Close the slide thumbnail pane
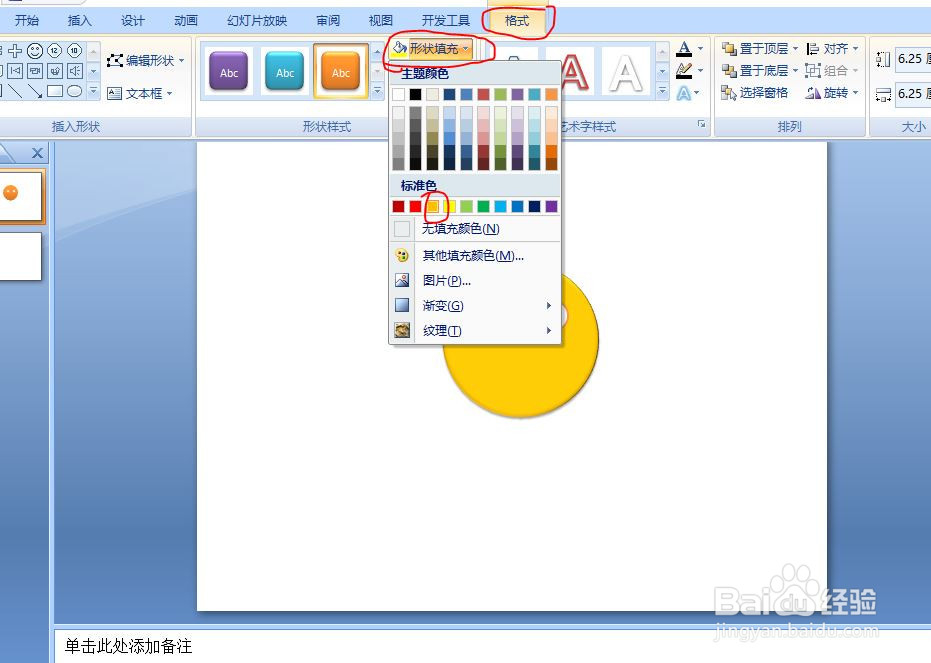 tap(37, 153)
